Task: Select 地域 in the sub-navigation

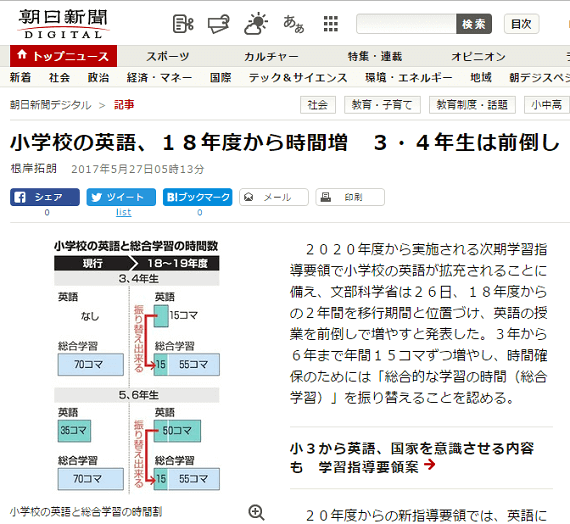Action: [x=481, y=77]
